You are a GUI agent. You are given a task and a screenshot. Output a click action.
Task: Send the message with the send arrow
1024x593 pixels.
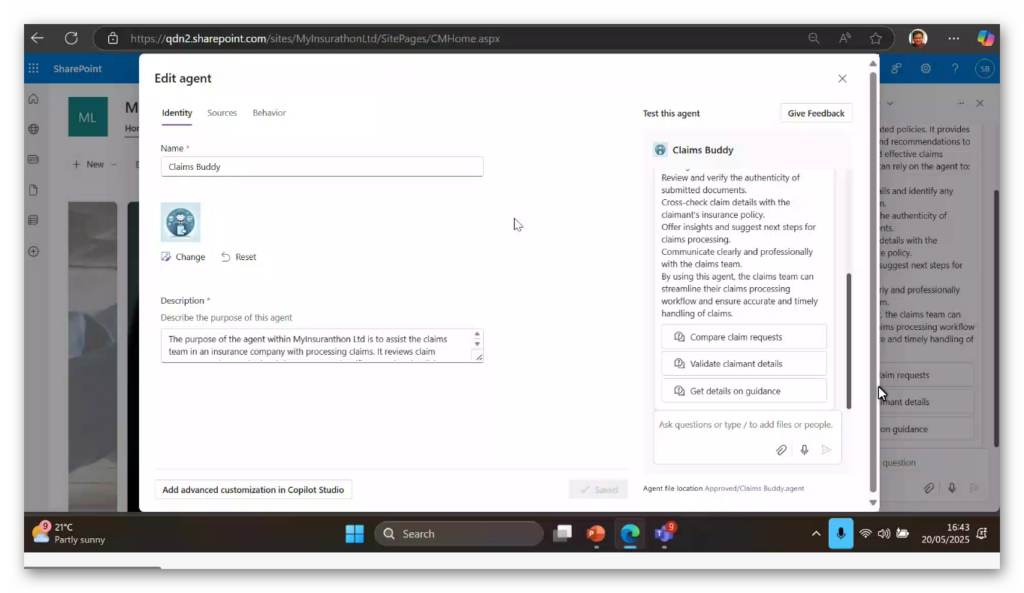(x=827, y=450)
